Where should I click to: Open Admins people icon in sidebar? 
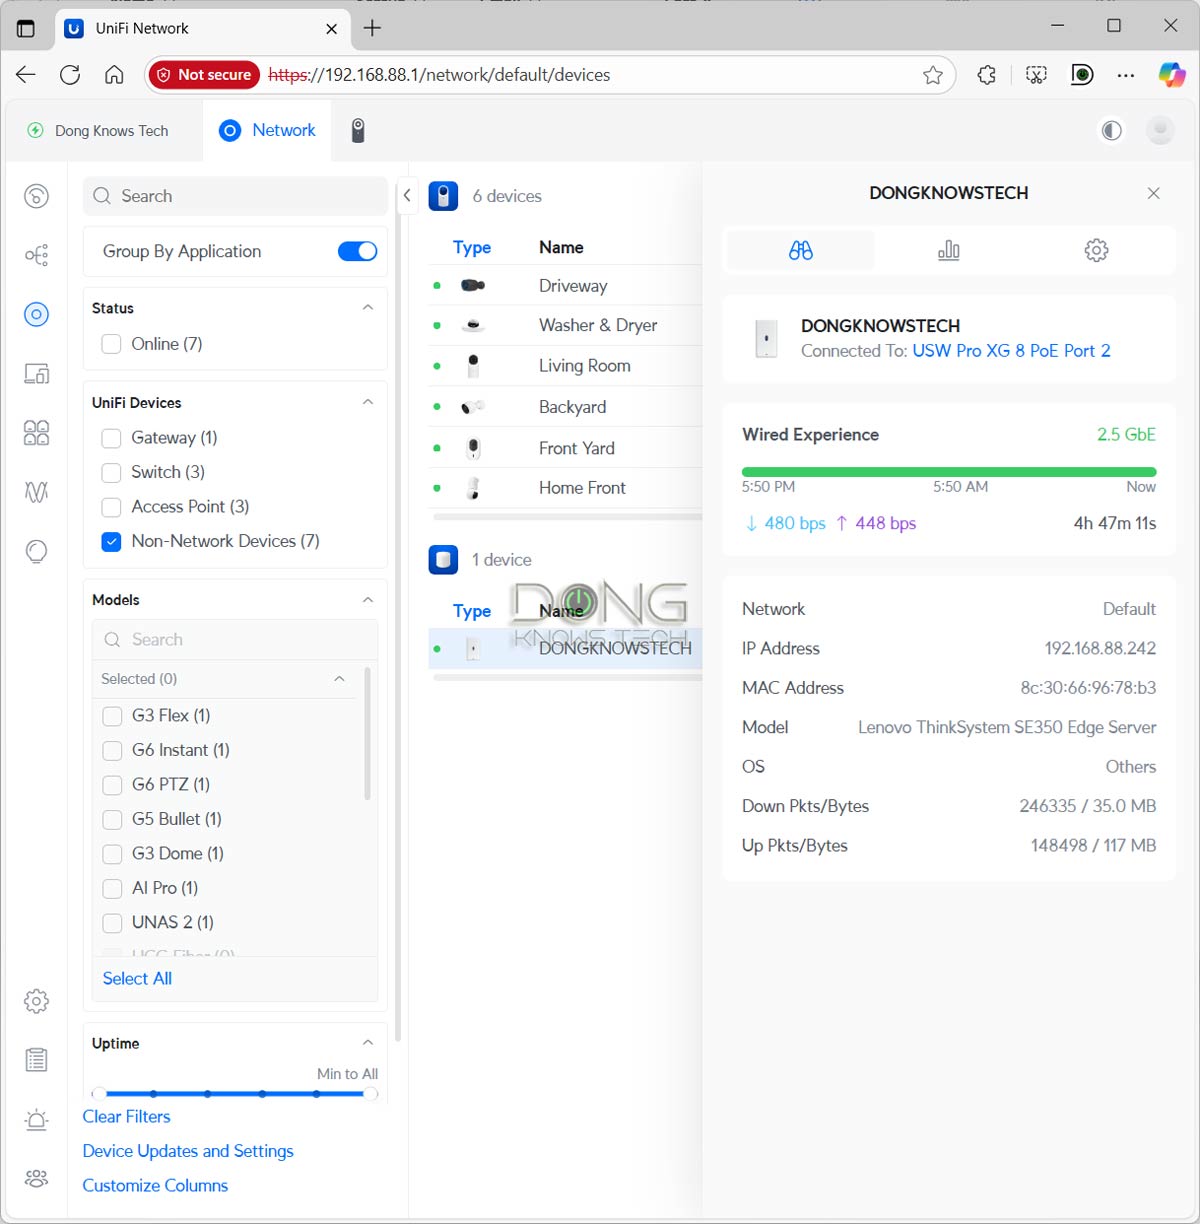(x=36, y=1178)
